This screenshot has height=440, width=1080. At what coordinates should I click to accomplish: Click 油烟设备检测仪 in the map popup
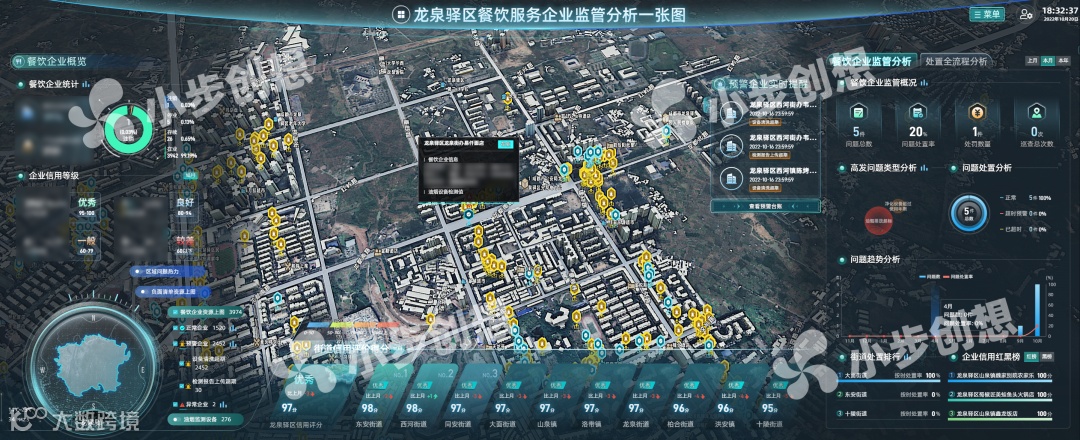(x=445, y=191)
